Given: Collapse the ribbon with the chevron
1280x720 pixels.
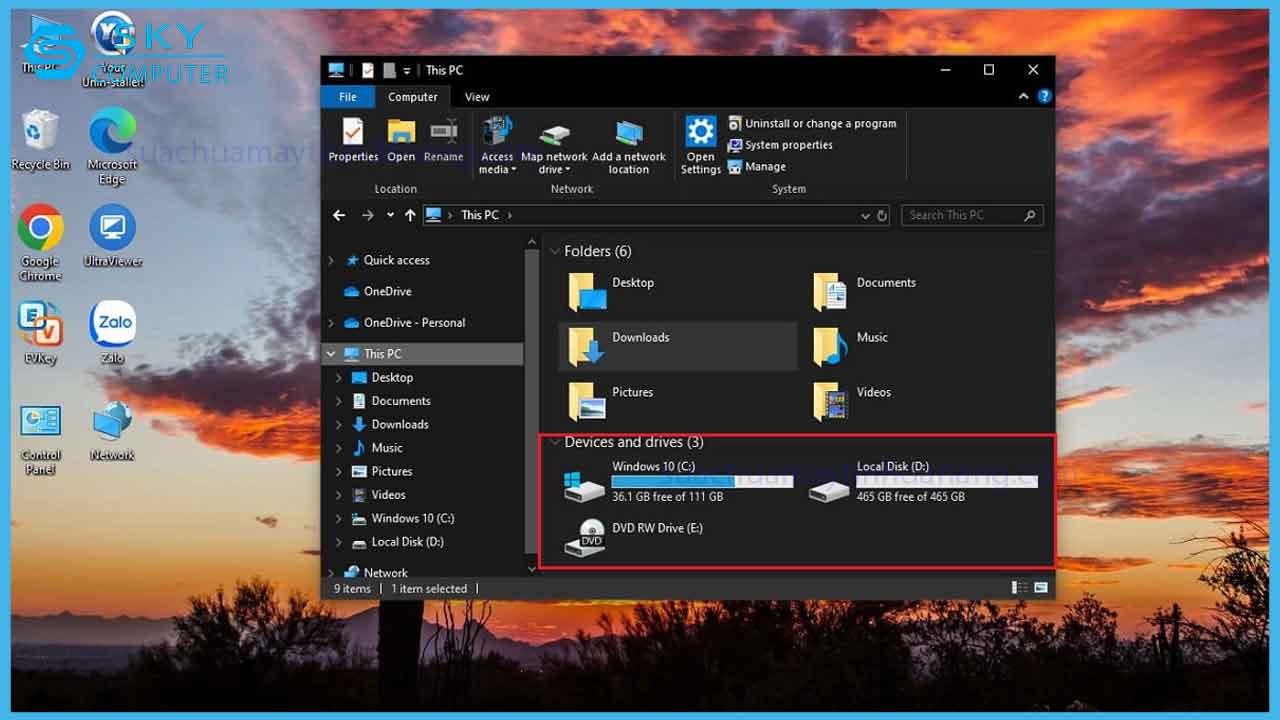Looking at the screenshot, I should [x=1023, y=97].
